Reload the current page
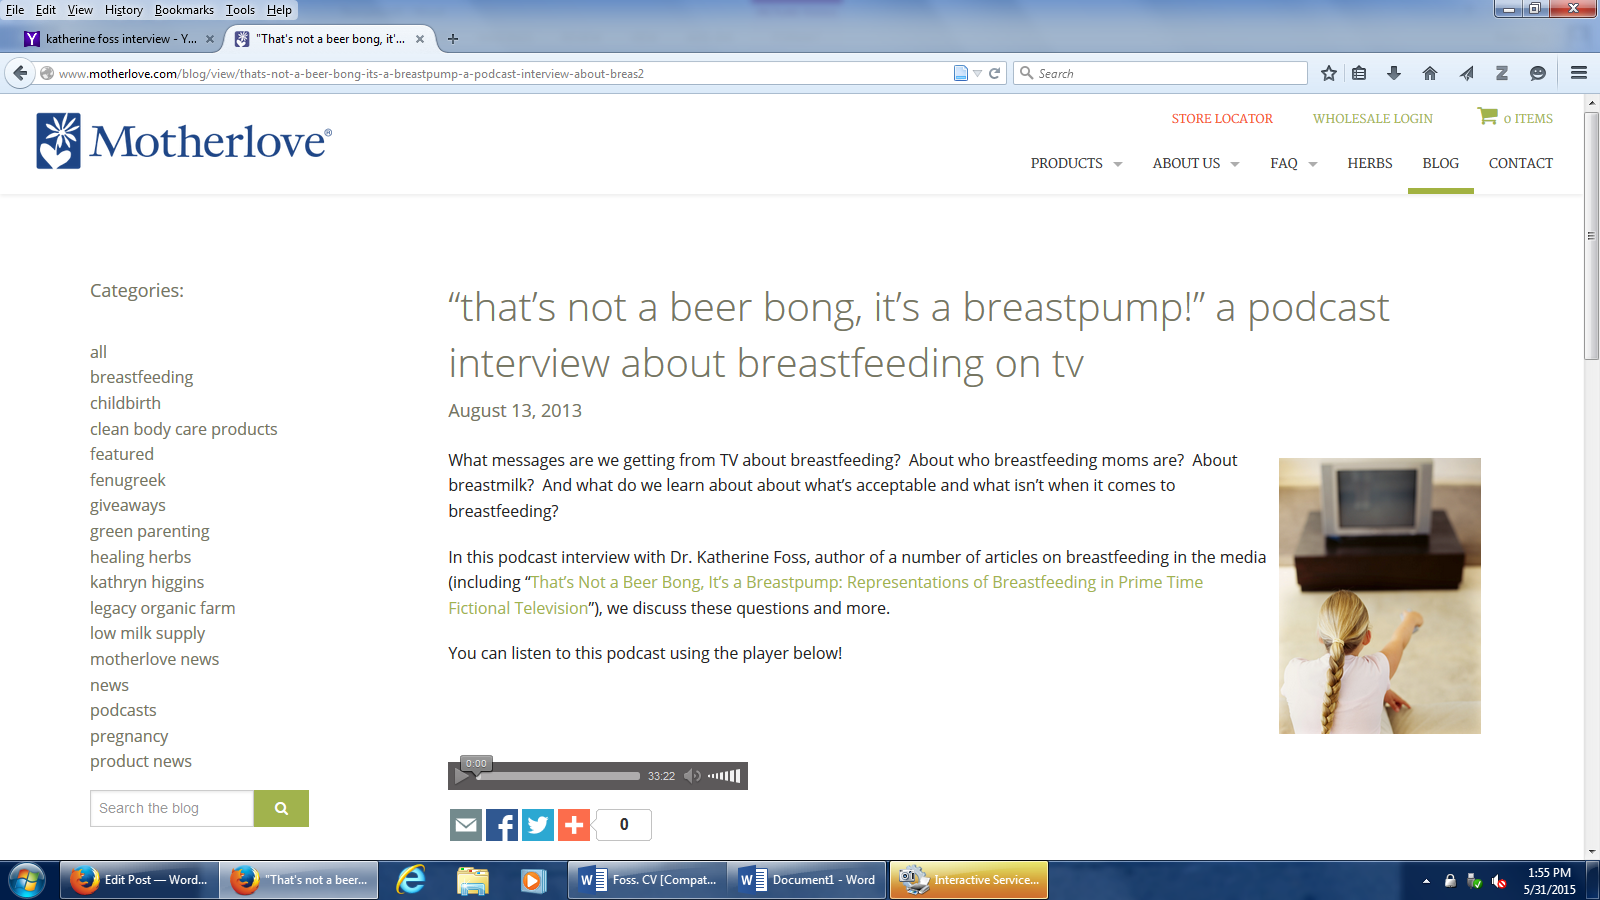The image size is (1600, 900). pos(995,73)
